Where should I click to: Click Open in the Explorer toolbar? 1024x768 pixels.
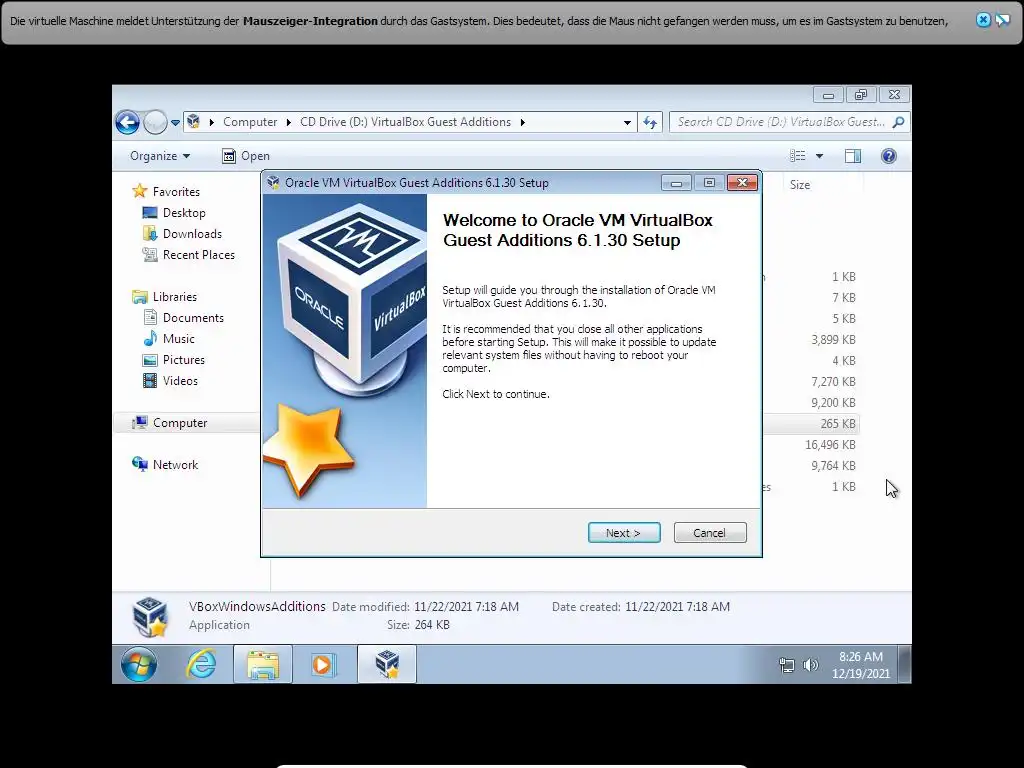(x=246, y=156)
